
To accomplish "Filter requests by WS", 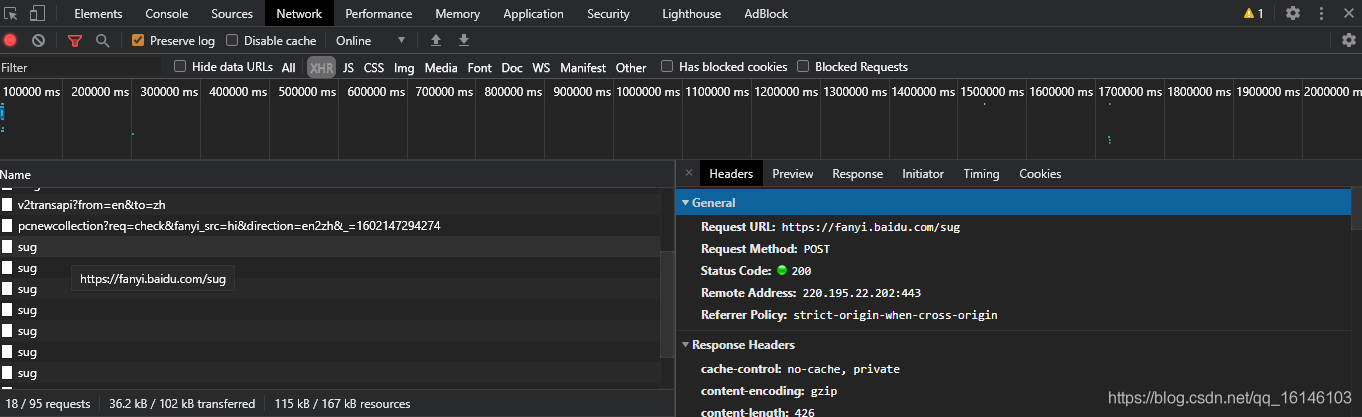I will pos(541,68).
